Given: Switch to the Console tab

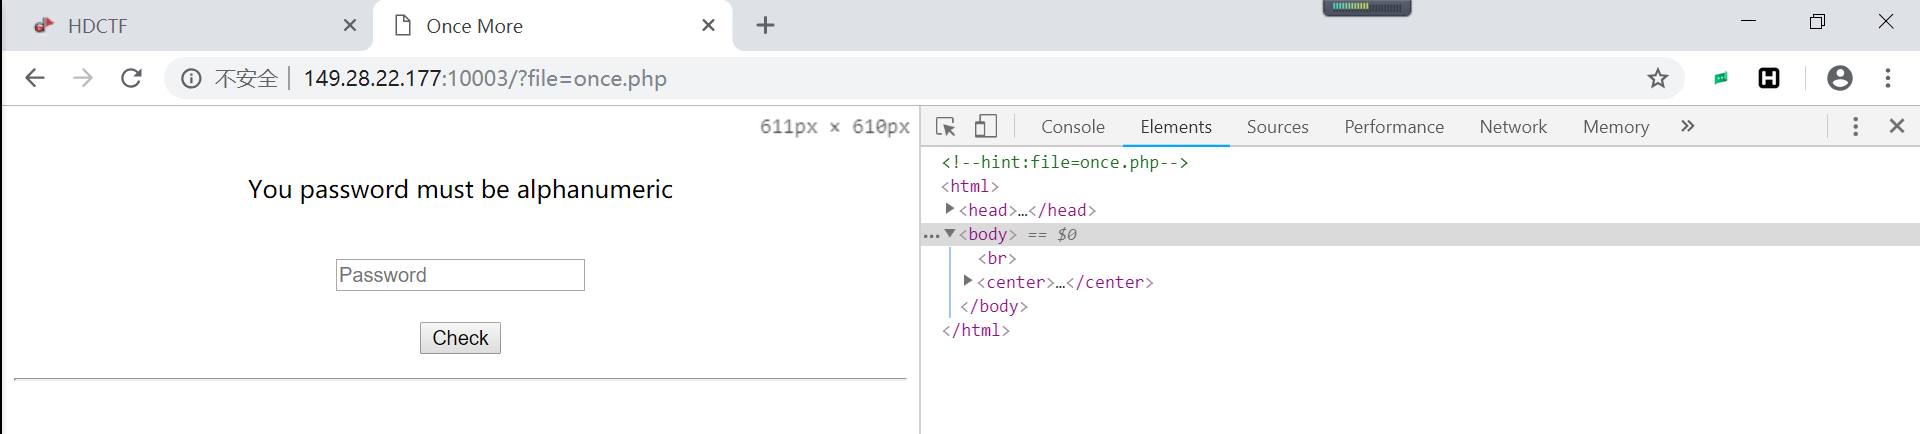Looking at the screenshot, I should tap(1072, 127).
